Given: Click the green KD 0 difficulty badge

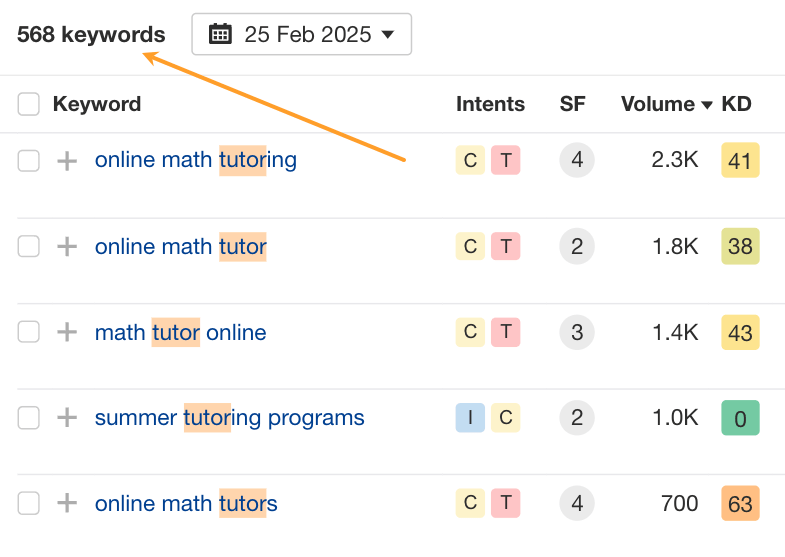Looking at the screenshot, I should (740, 418).
